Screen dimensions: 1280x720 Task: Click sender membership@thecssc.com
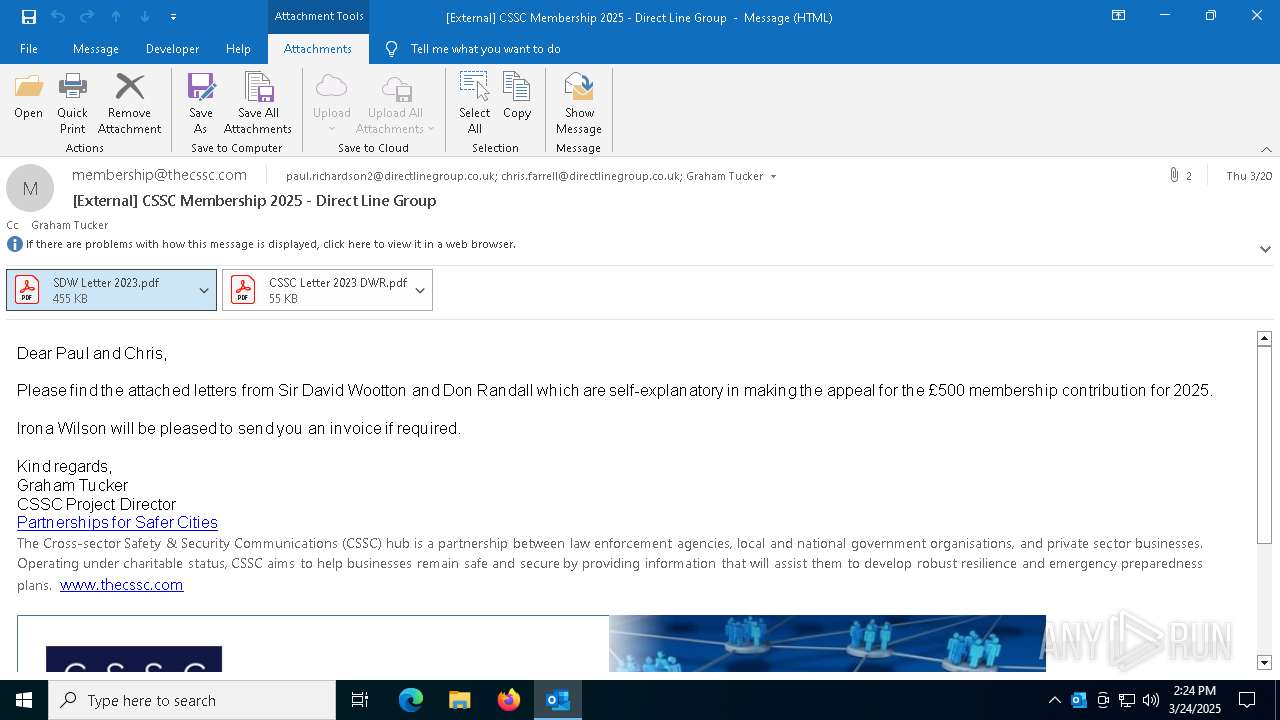pyautogui.click(x=159, y=175)
